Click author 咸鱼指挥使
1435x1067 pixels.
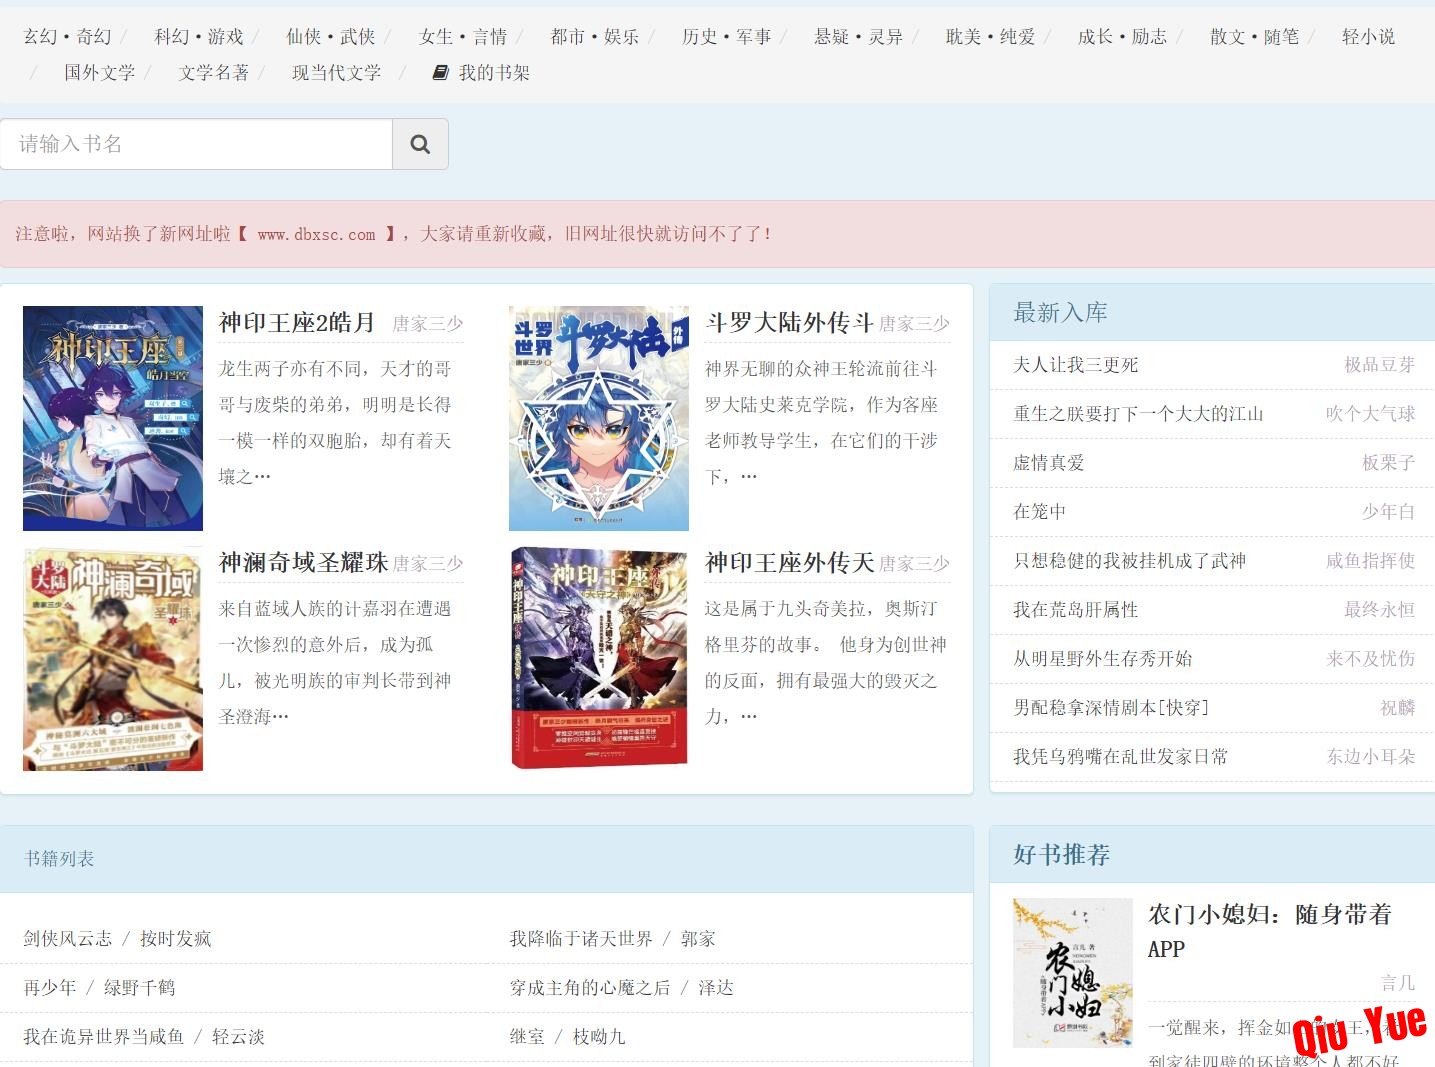coord(1371,561)
